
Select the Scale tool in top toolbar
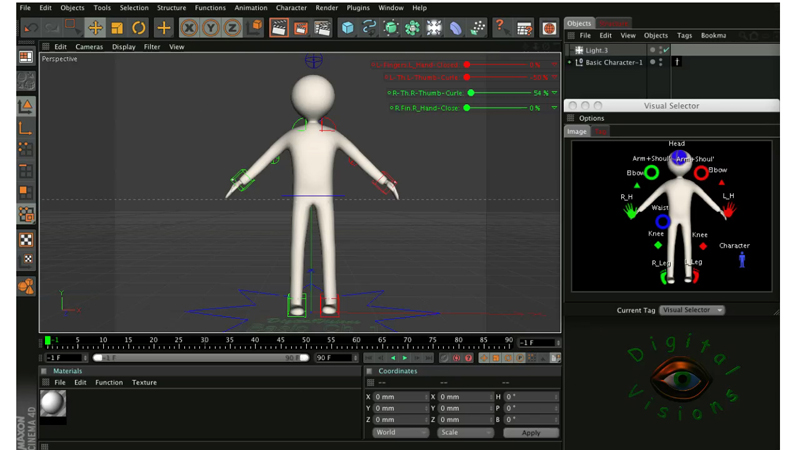tap(117, 28)
